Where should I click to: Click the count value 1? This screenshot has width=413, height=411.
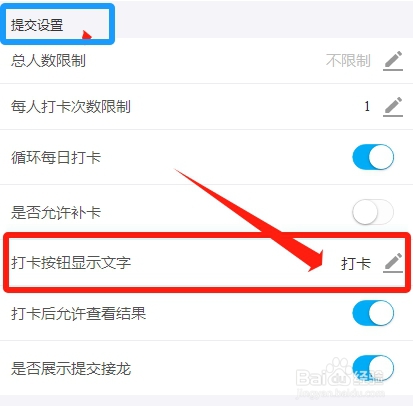(367, 107)
